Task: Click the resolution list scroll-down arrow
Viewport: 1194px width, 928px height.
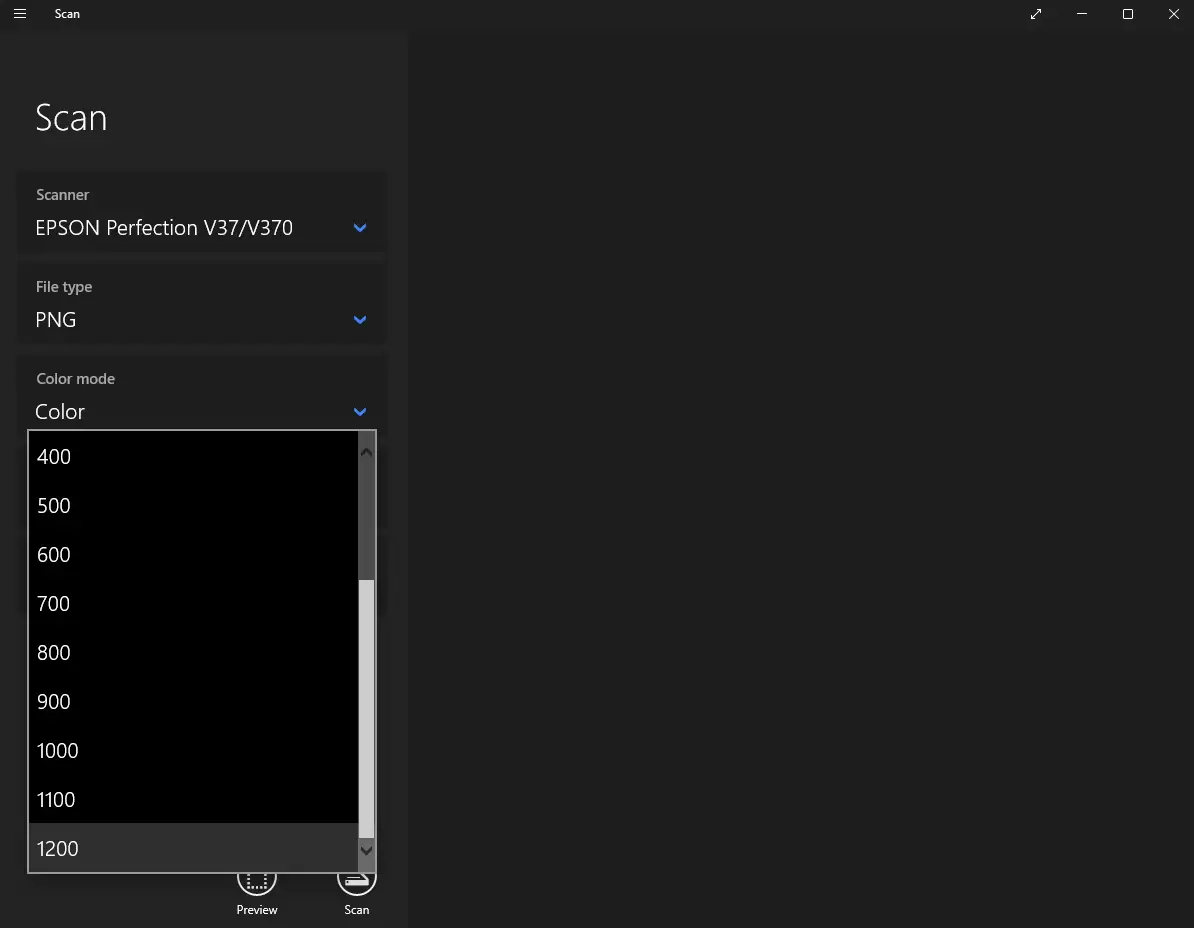Action: tap(366, 850)
